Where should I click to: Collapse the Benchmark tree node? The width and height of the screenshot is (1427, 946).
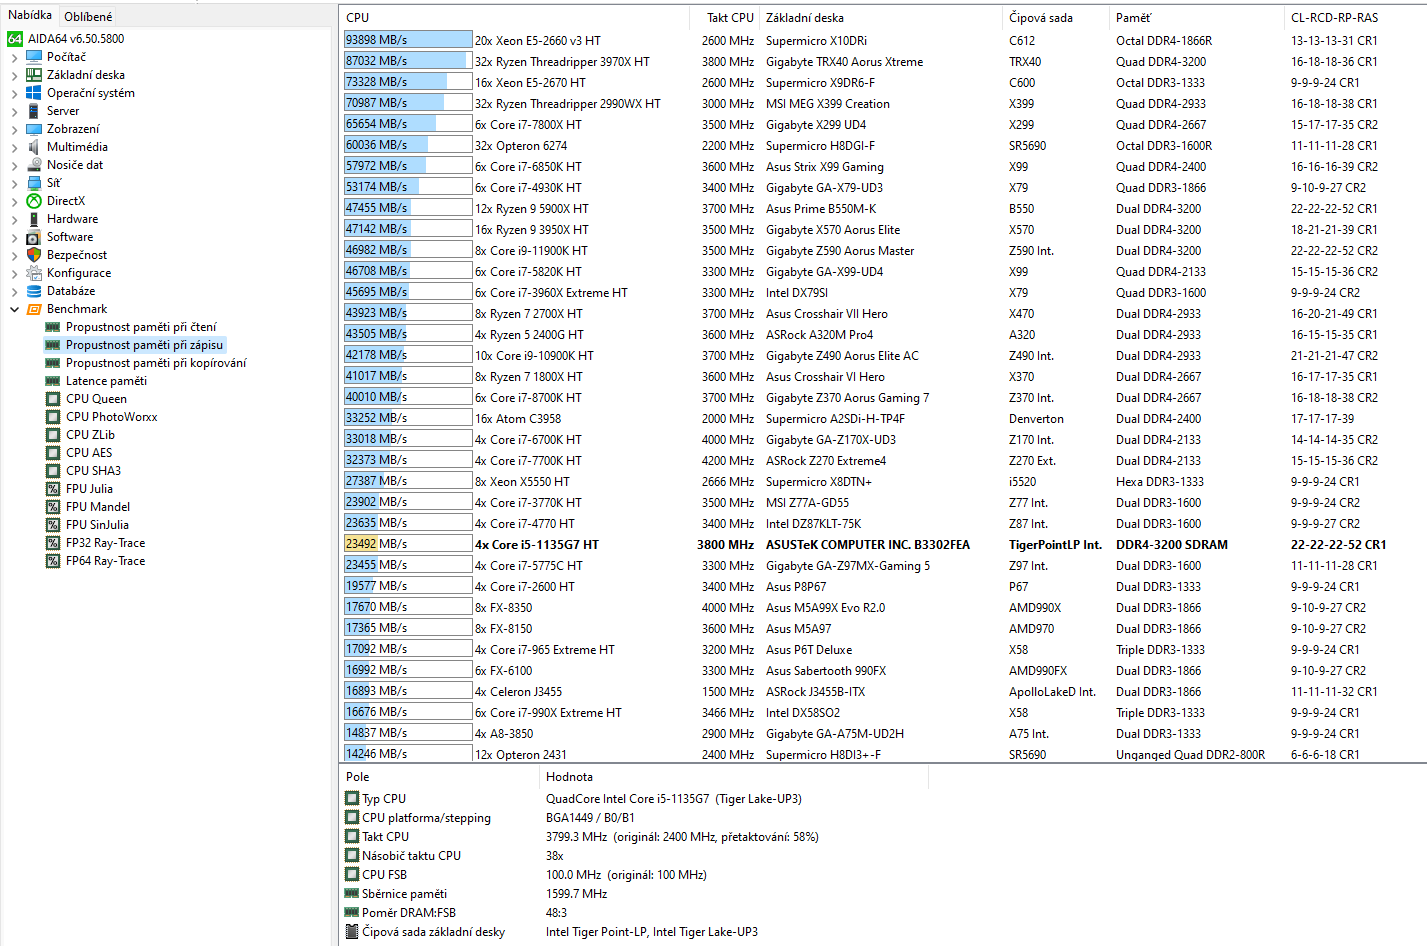click(x=14, y=309)
